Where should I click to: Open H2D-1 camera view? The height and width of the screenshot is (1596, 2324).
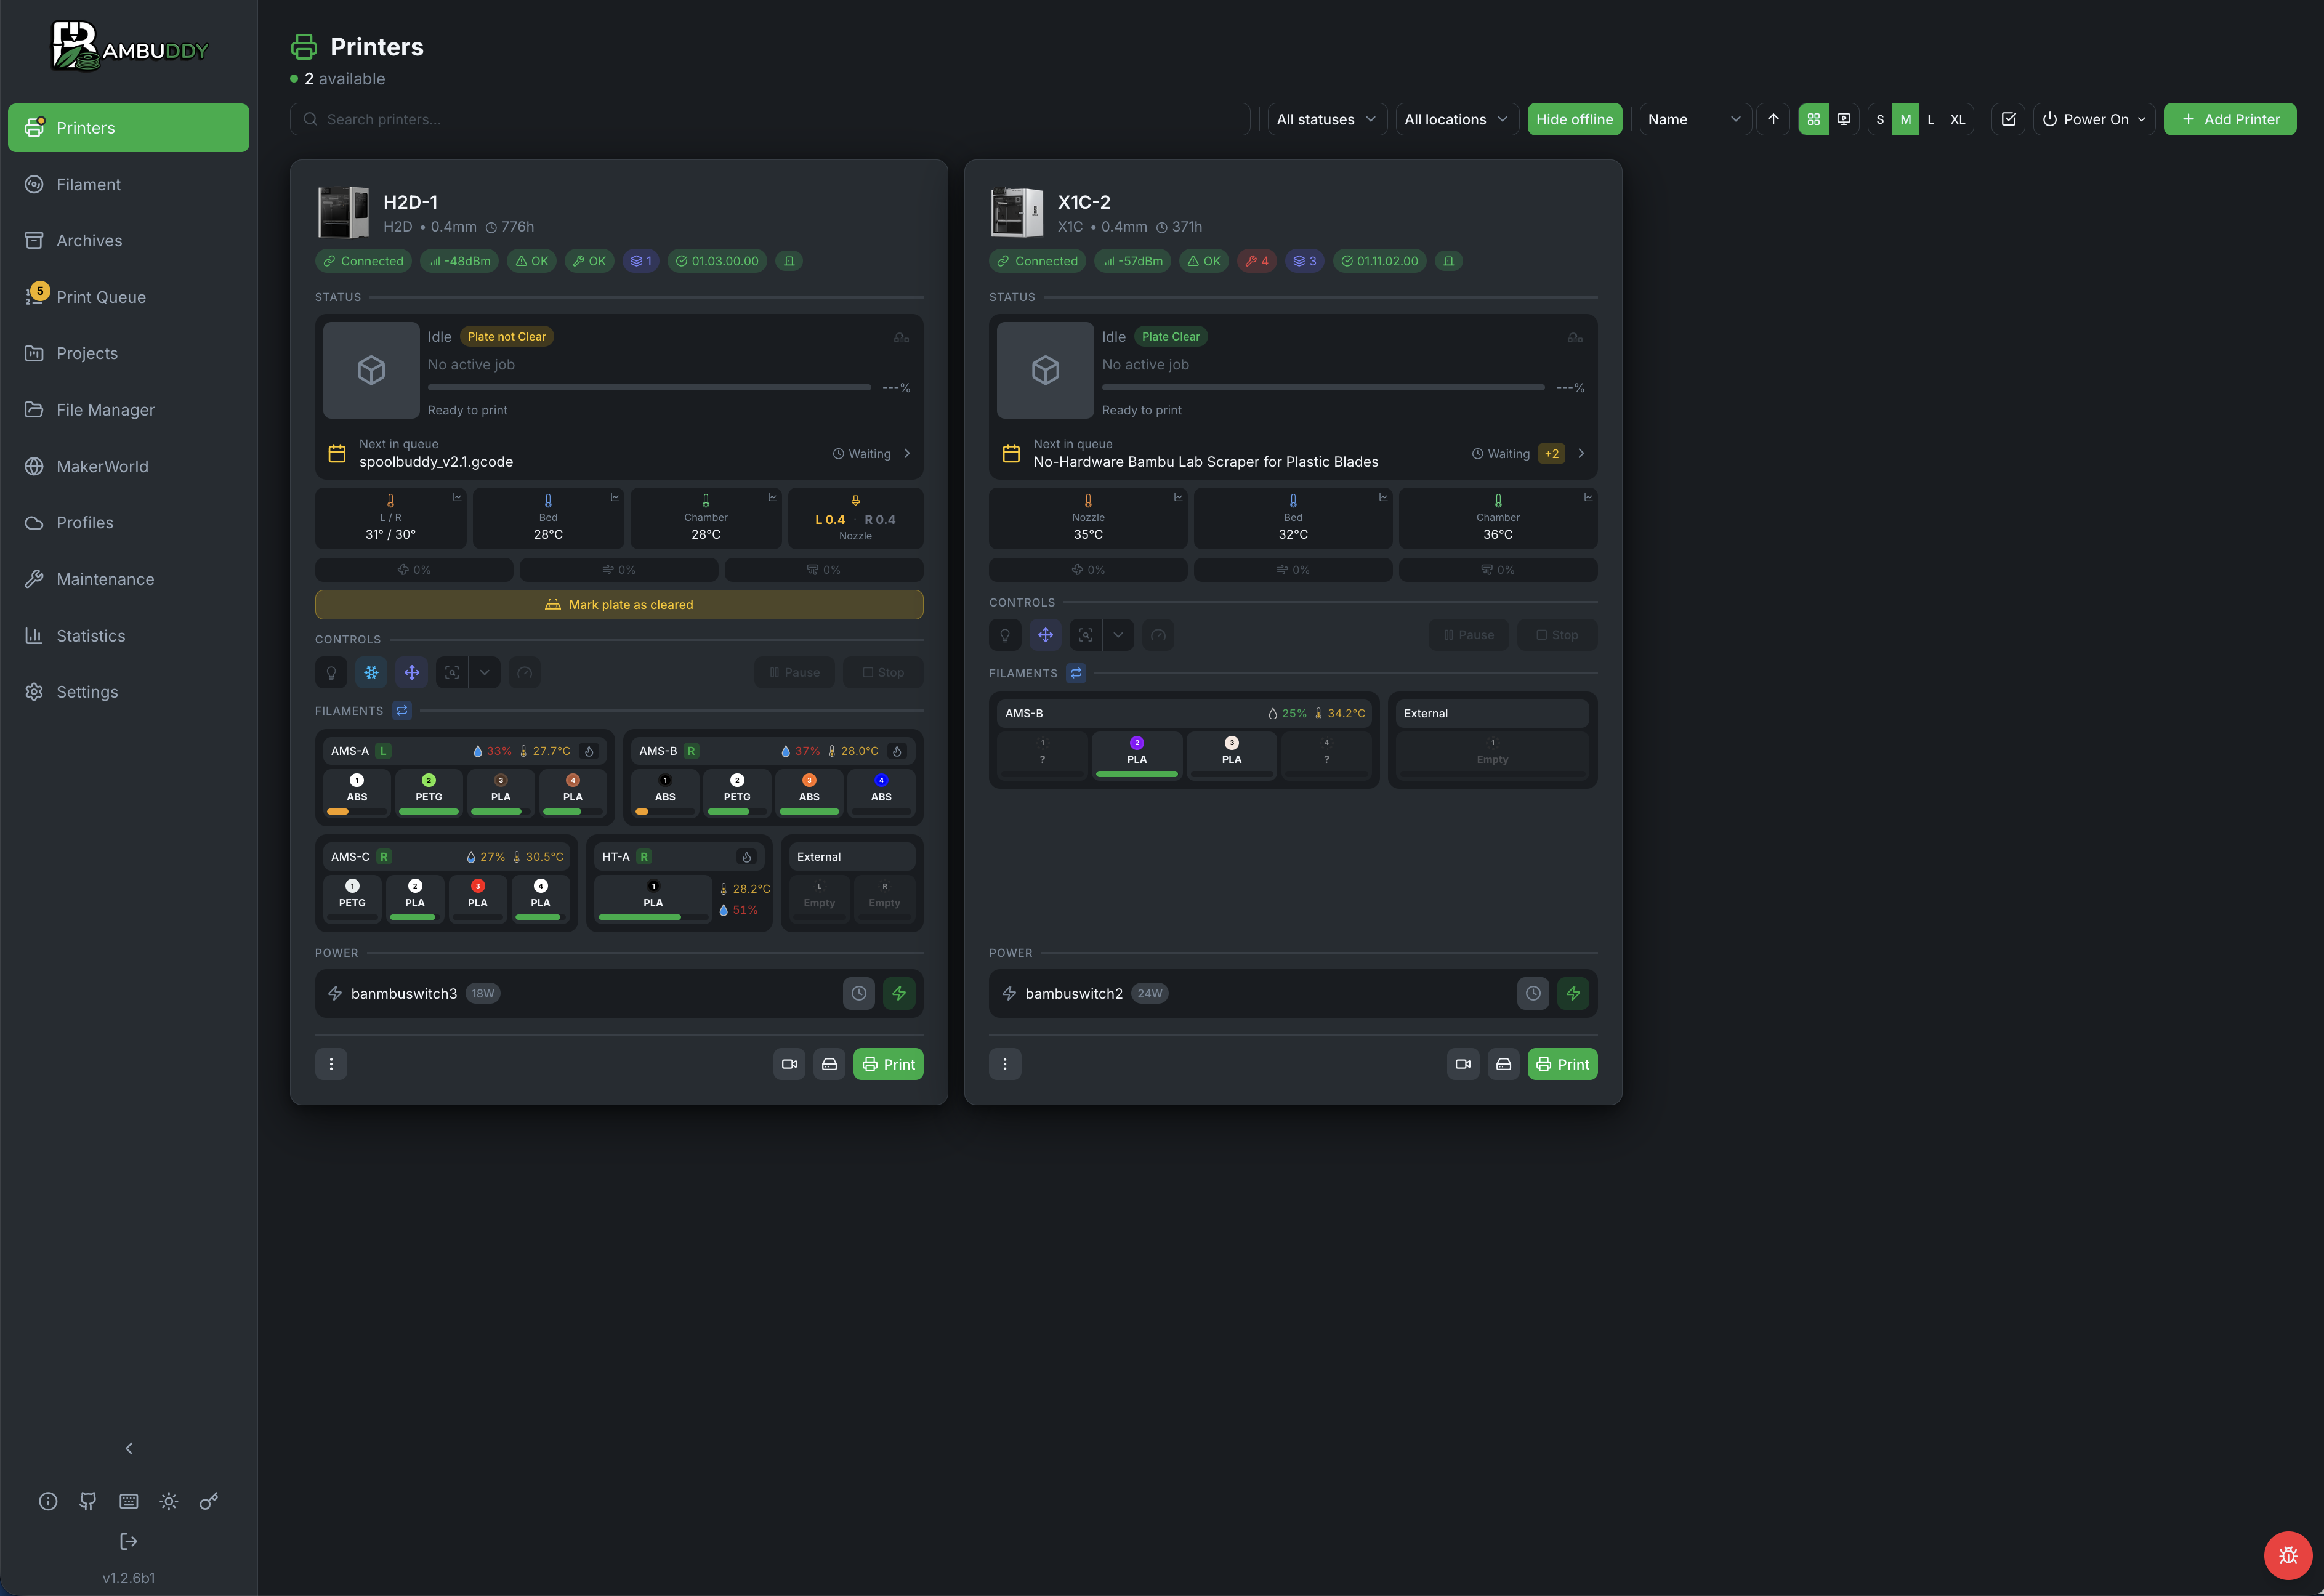click(789, 1064)
